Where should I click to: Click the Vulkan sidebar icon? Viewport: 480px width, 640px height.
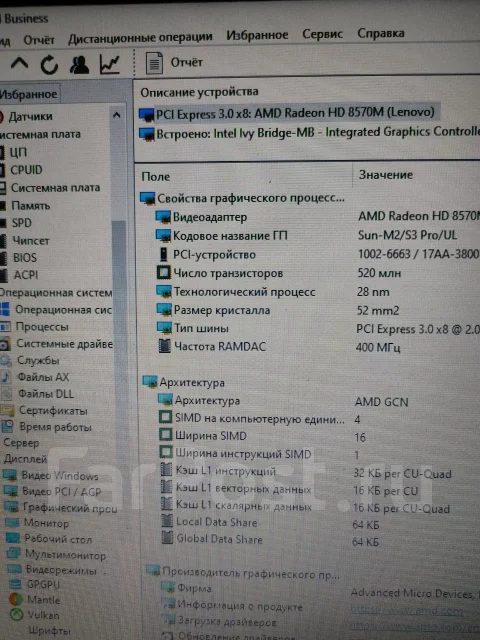click(16, 615)
